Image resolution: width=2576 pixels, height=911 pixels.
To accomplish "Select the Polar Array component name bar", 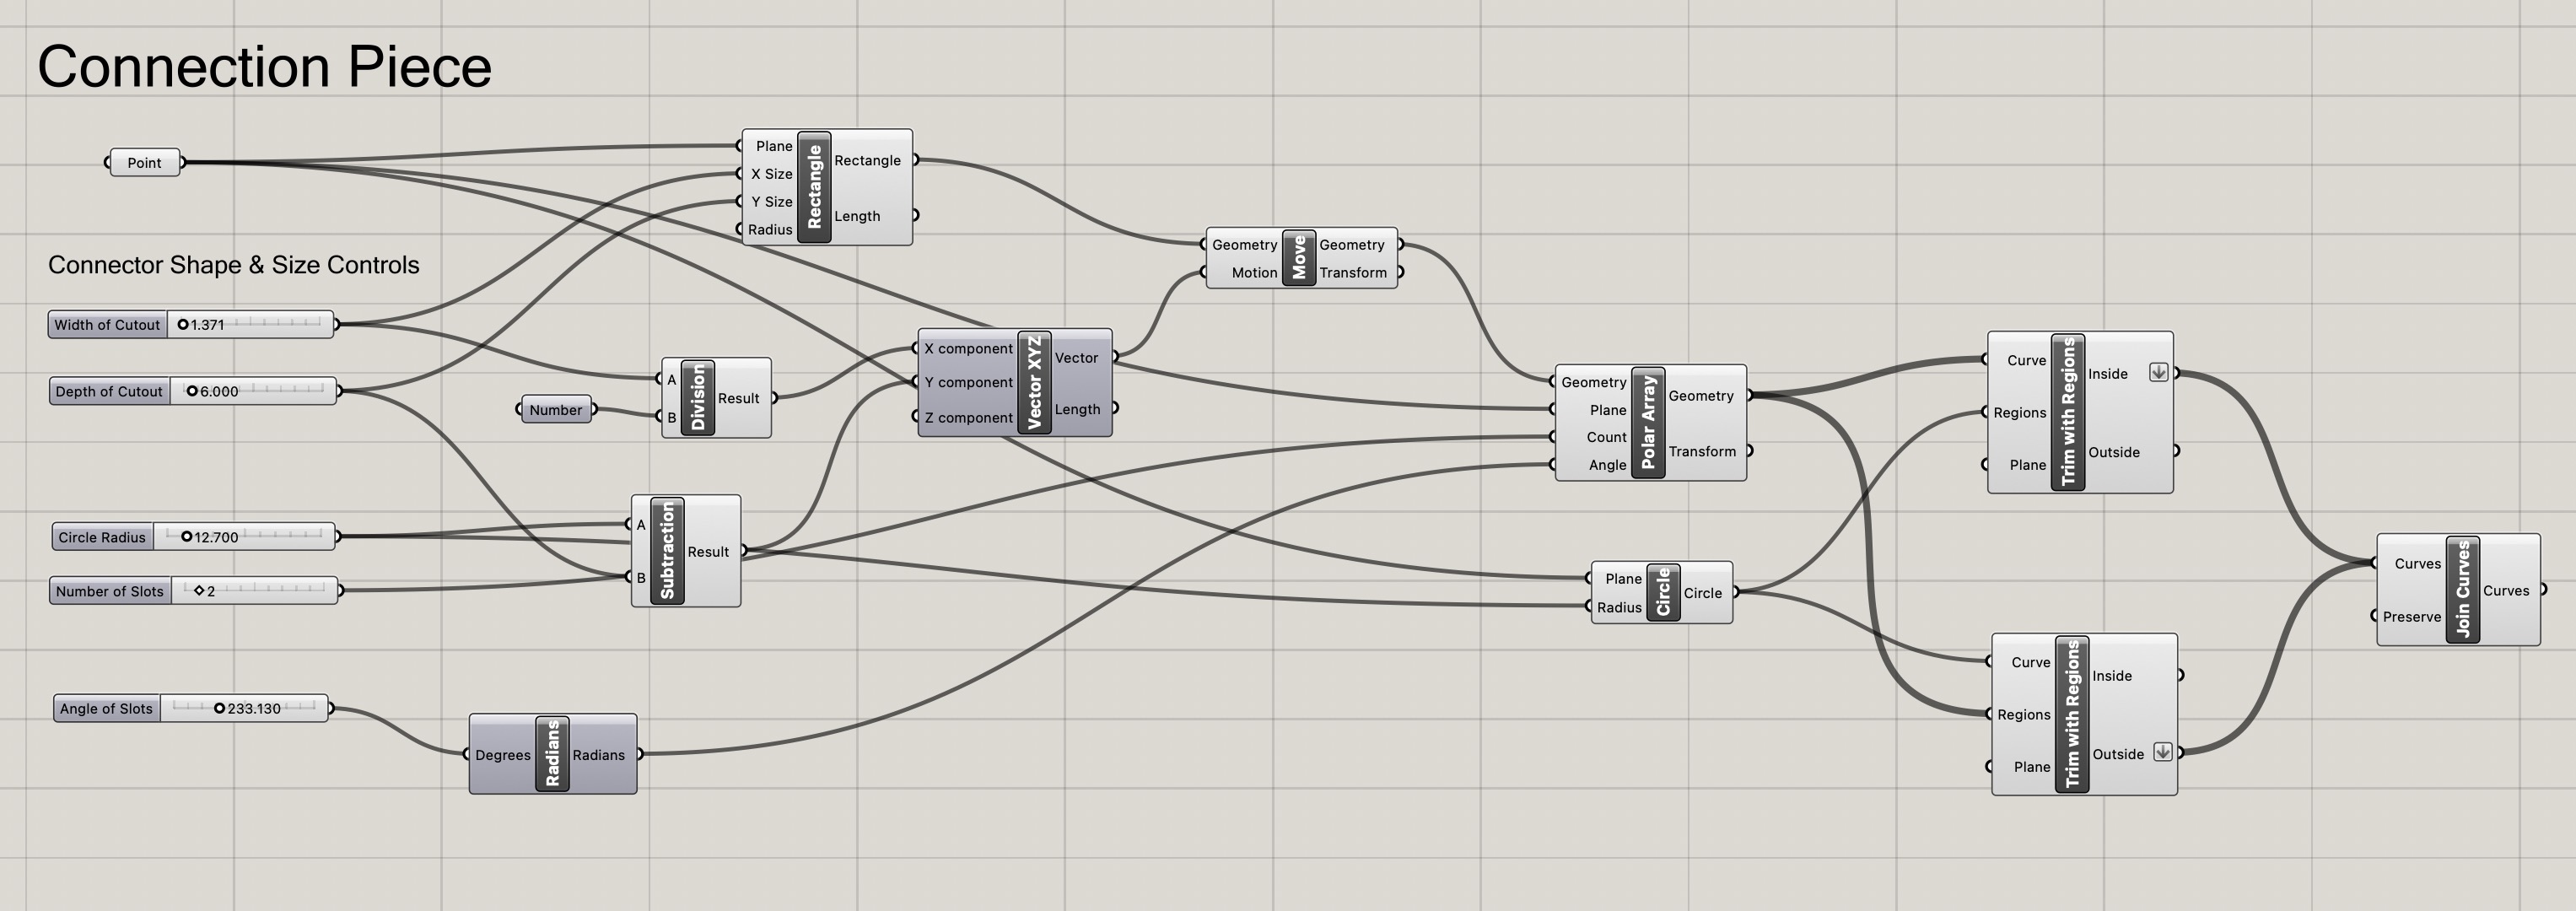I will click(1648, 423).
